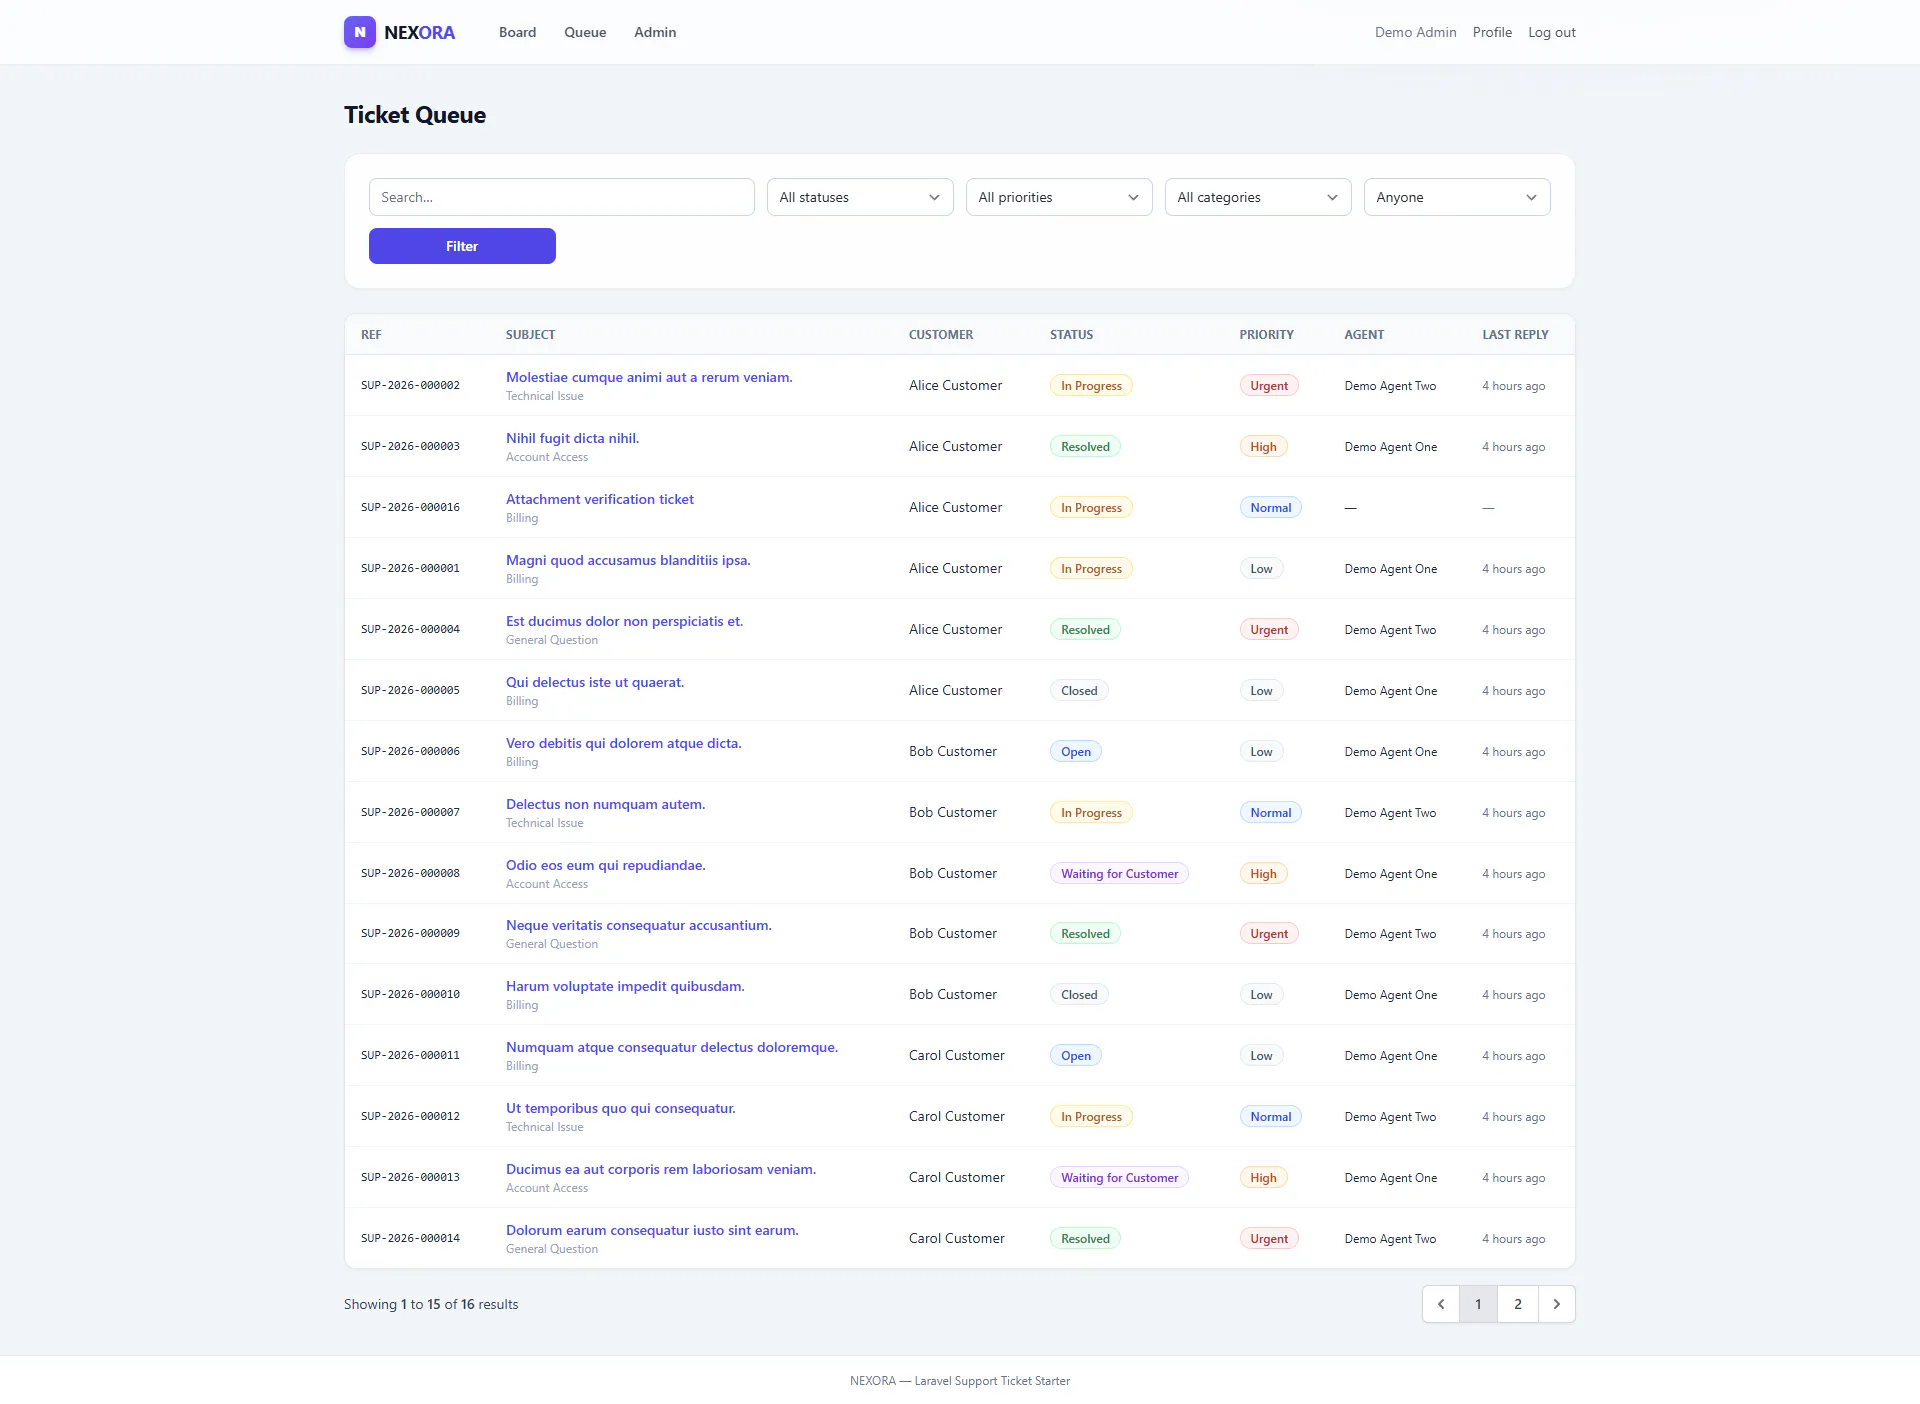
Task: Open the Anyone agent dropdown
Action: [x=1457, y=197]
